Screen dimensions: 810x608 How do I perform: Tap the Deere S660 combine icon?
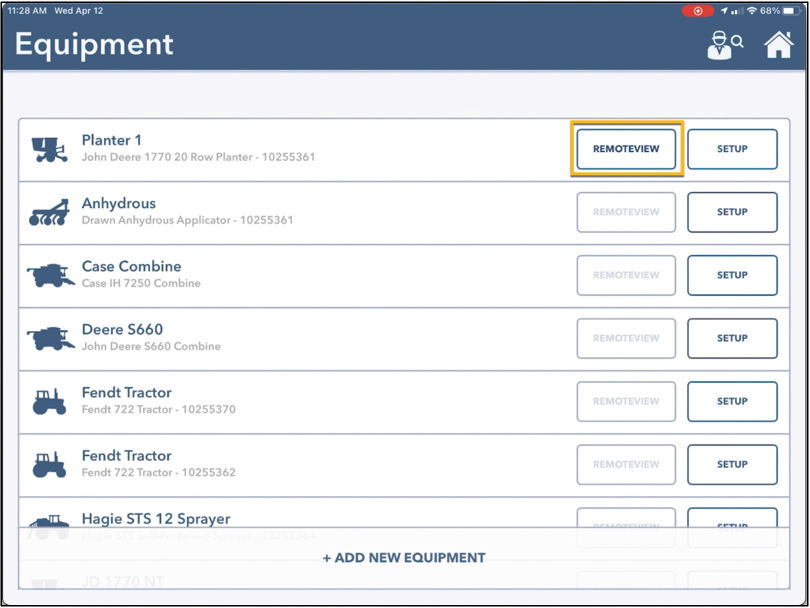(x=50, y=338)
